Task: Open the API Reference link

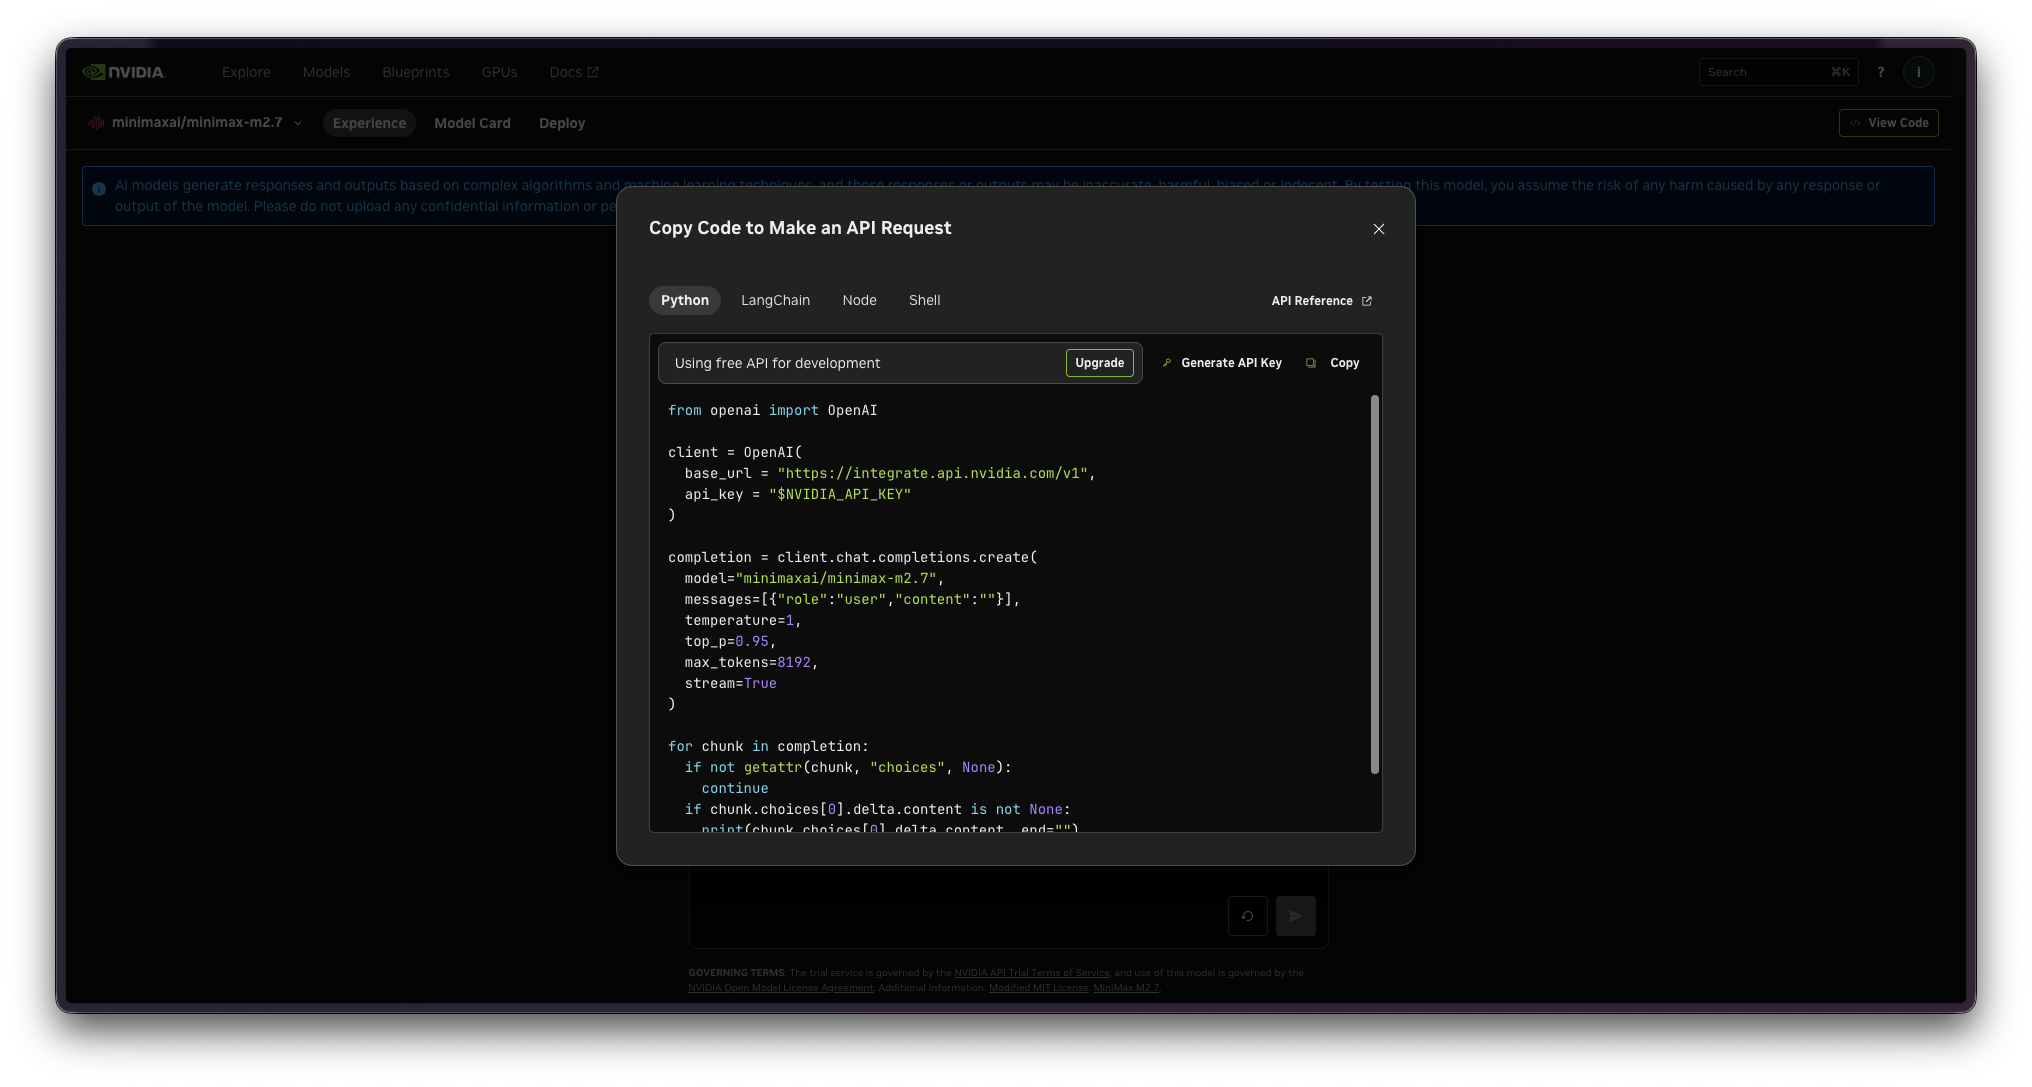Action: [x=1321, y=301]
